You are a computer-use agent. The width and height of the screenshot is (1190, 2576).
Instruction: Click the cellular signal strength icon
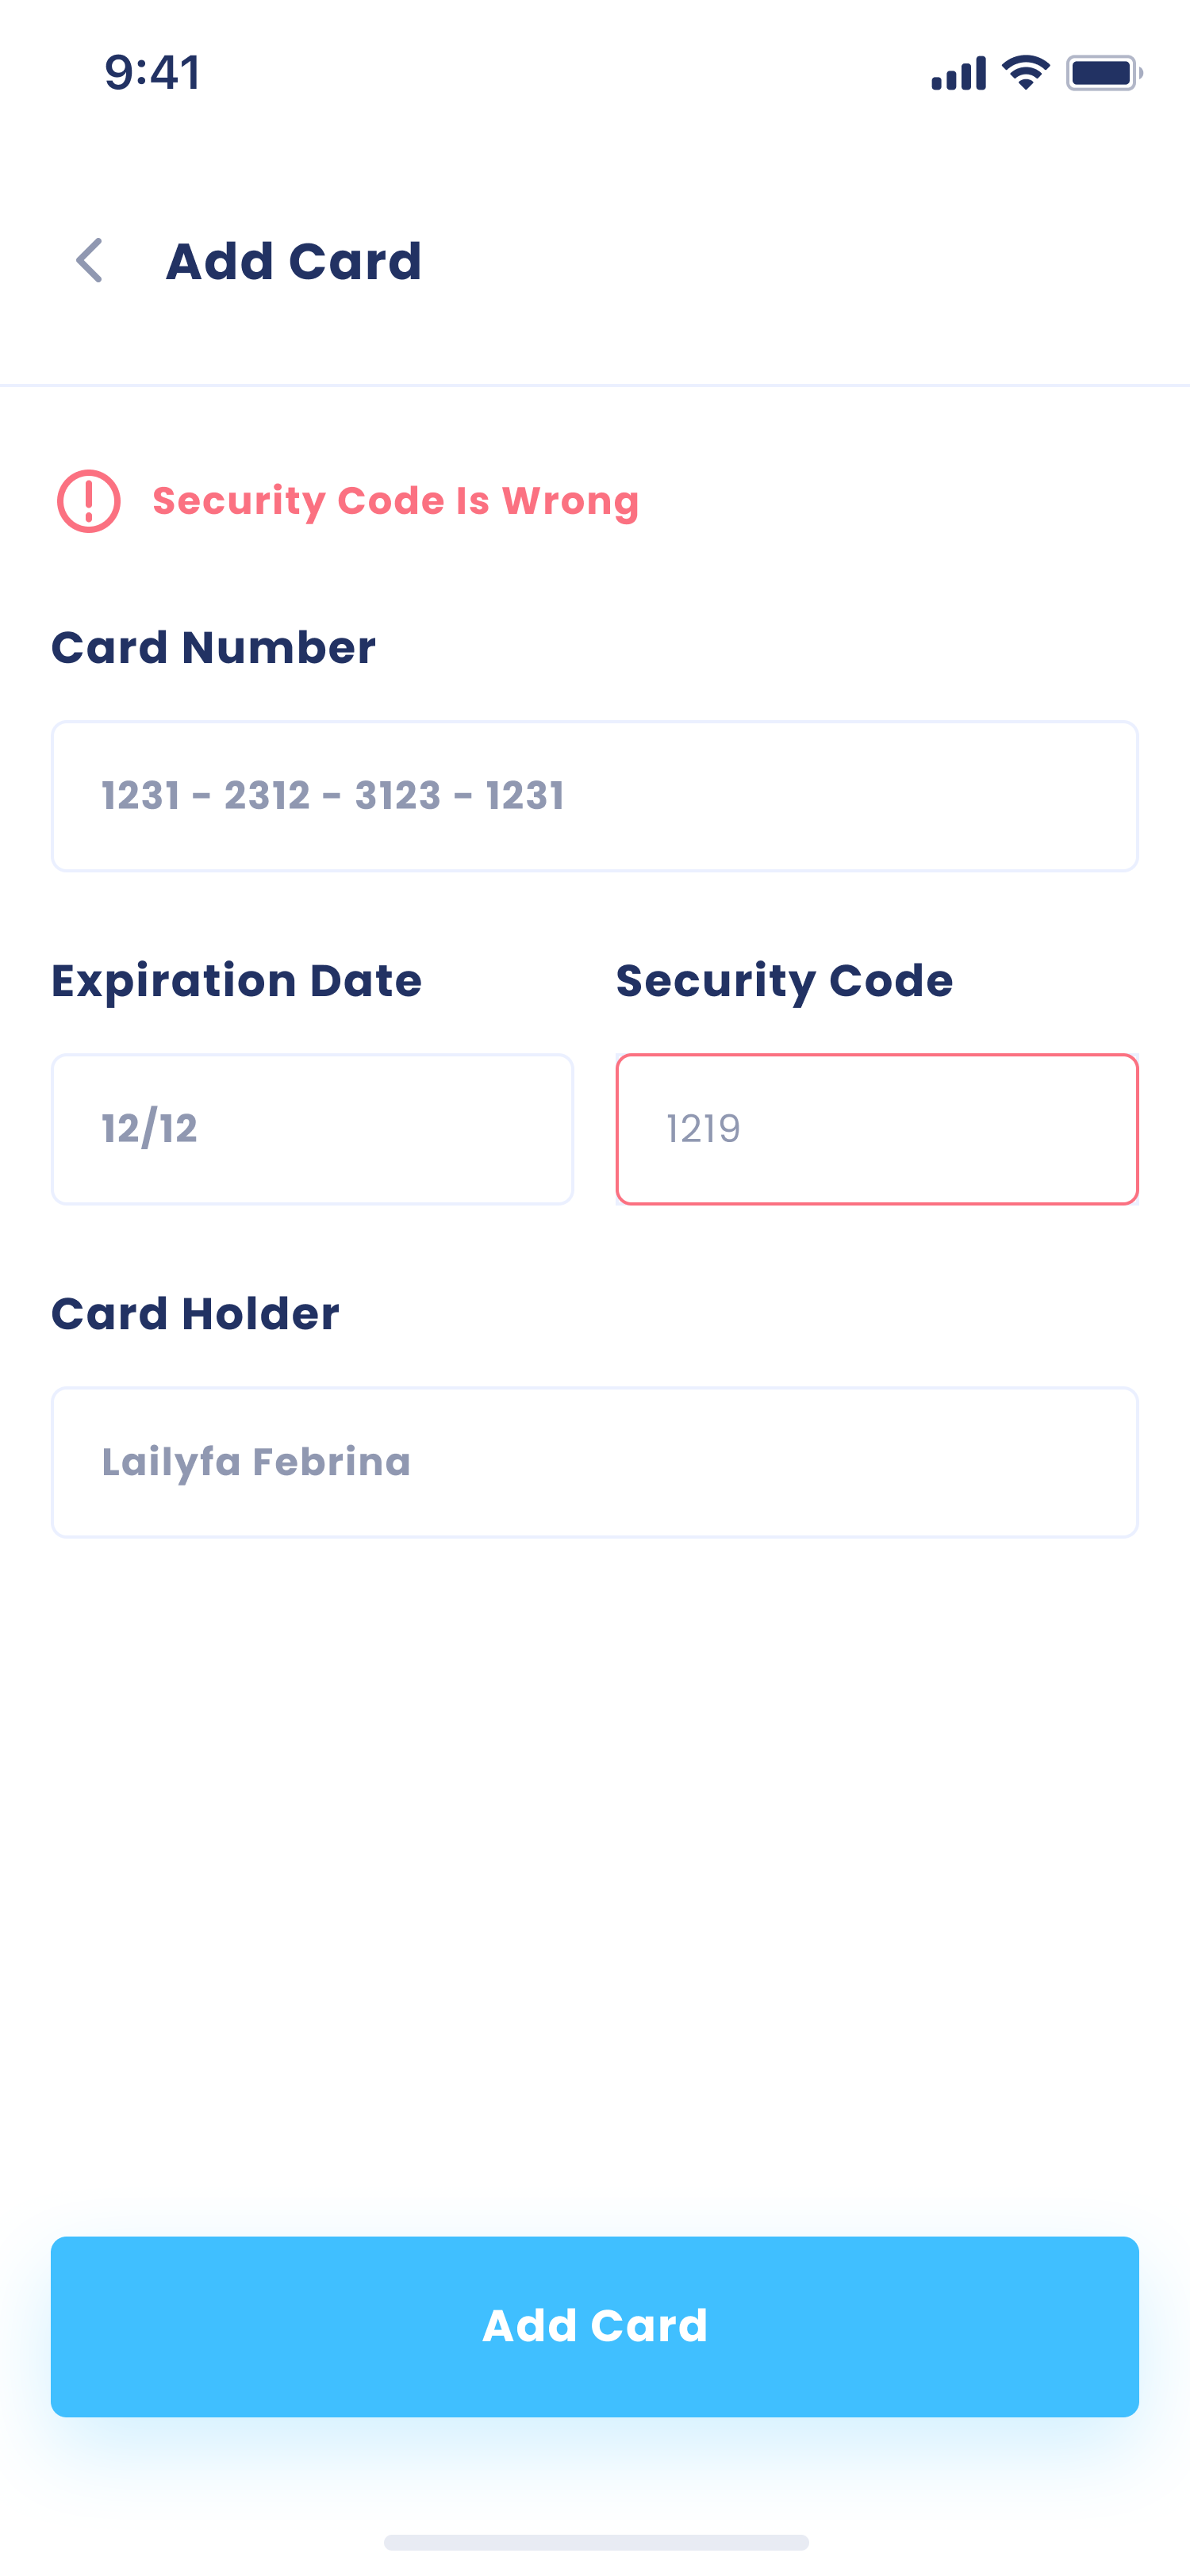click(958, 74)
